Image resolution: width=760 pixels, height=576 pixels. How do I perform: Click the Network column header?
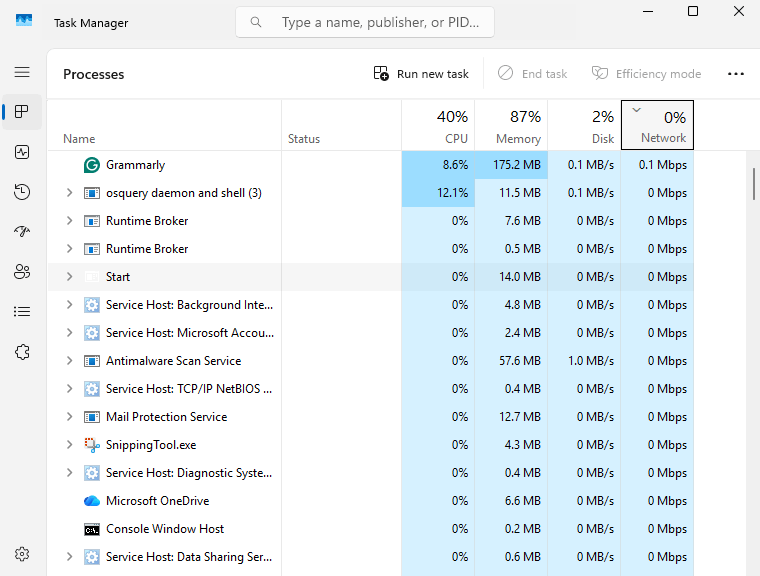click(x=657, y=126)
